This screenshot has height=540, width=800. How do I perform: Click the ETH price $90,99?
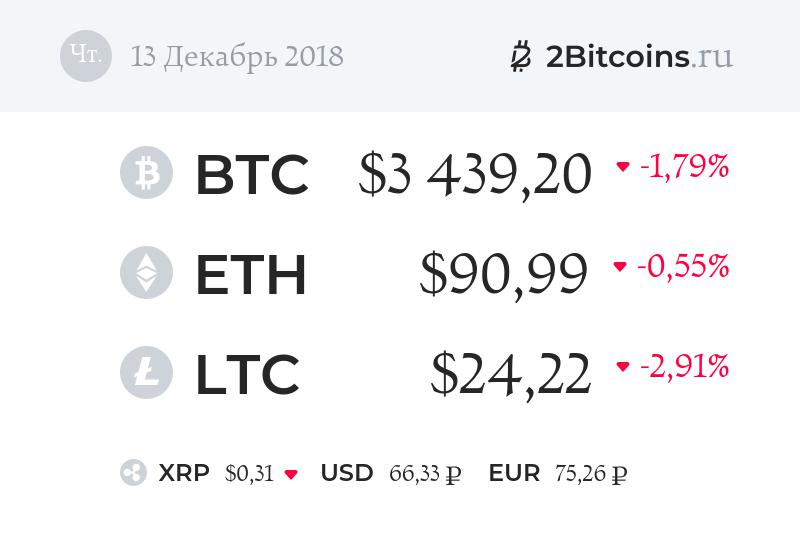(503, 274)
